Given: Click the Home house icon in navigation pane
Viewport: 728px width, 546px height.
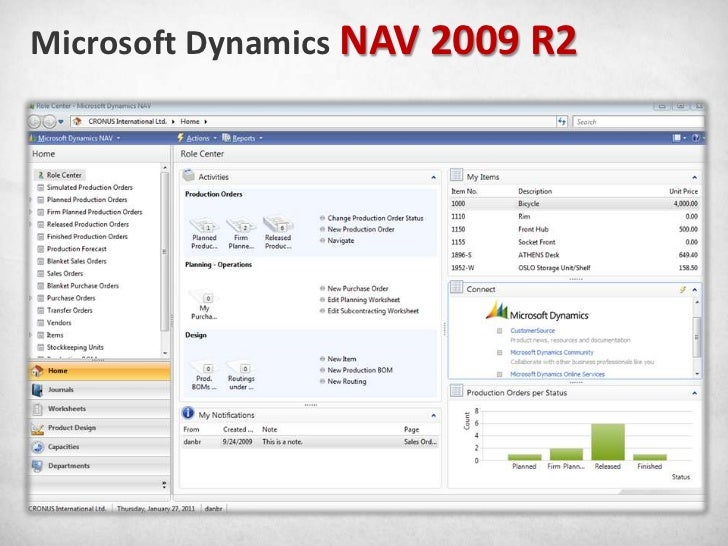Looking at the screenshot, I should click(x=37, y=371).
